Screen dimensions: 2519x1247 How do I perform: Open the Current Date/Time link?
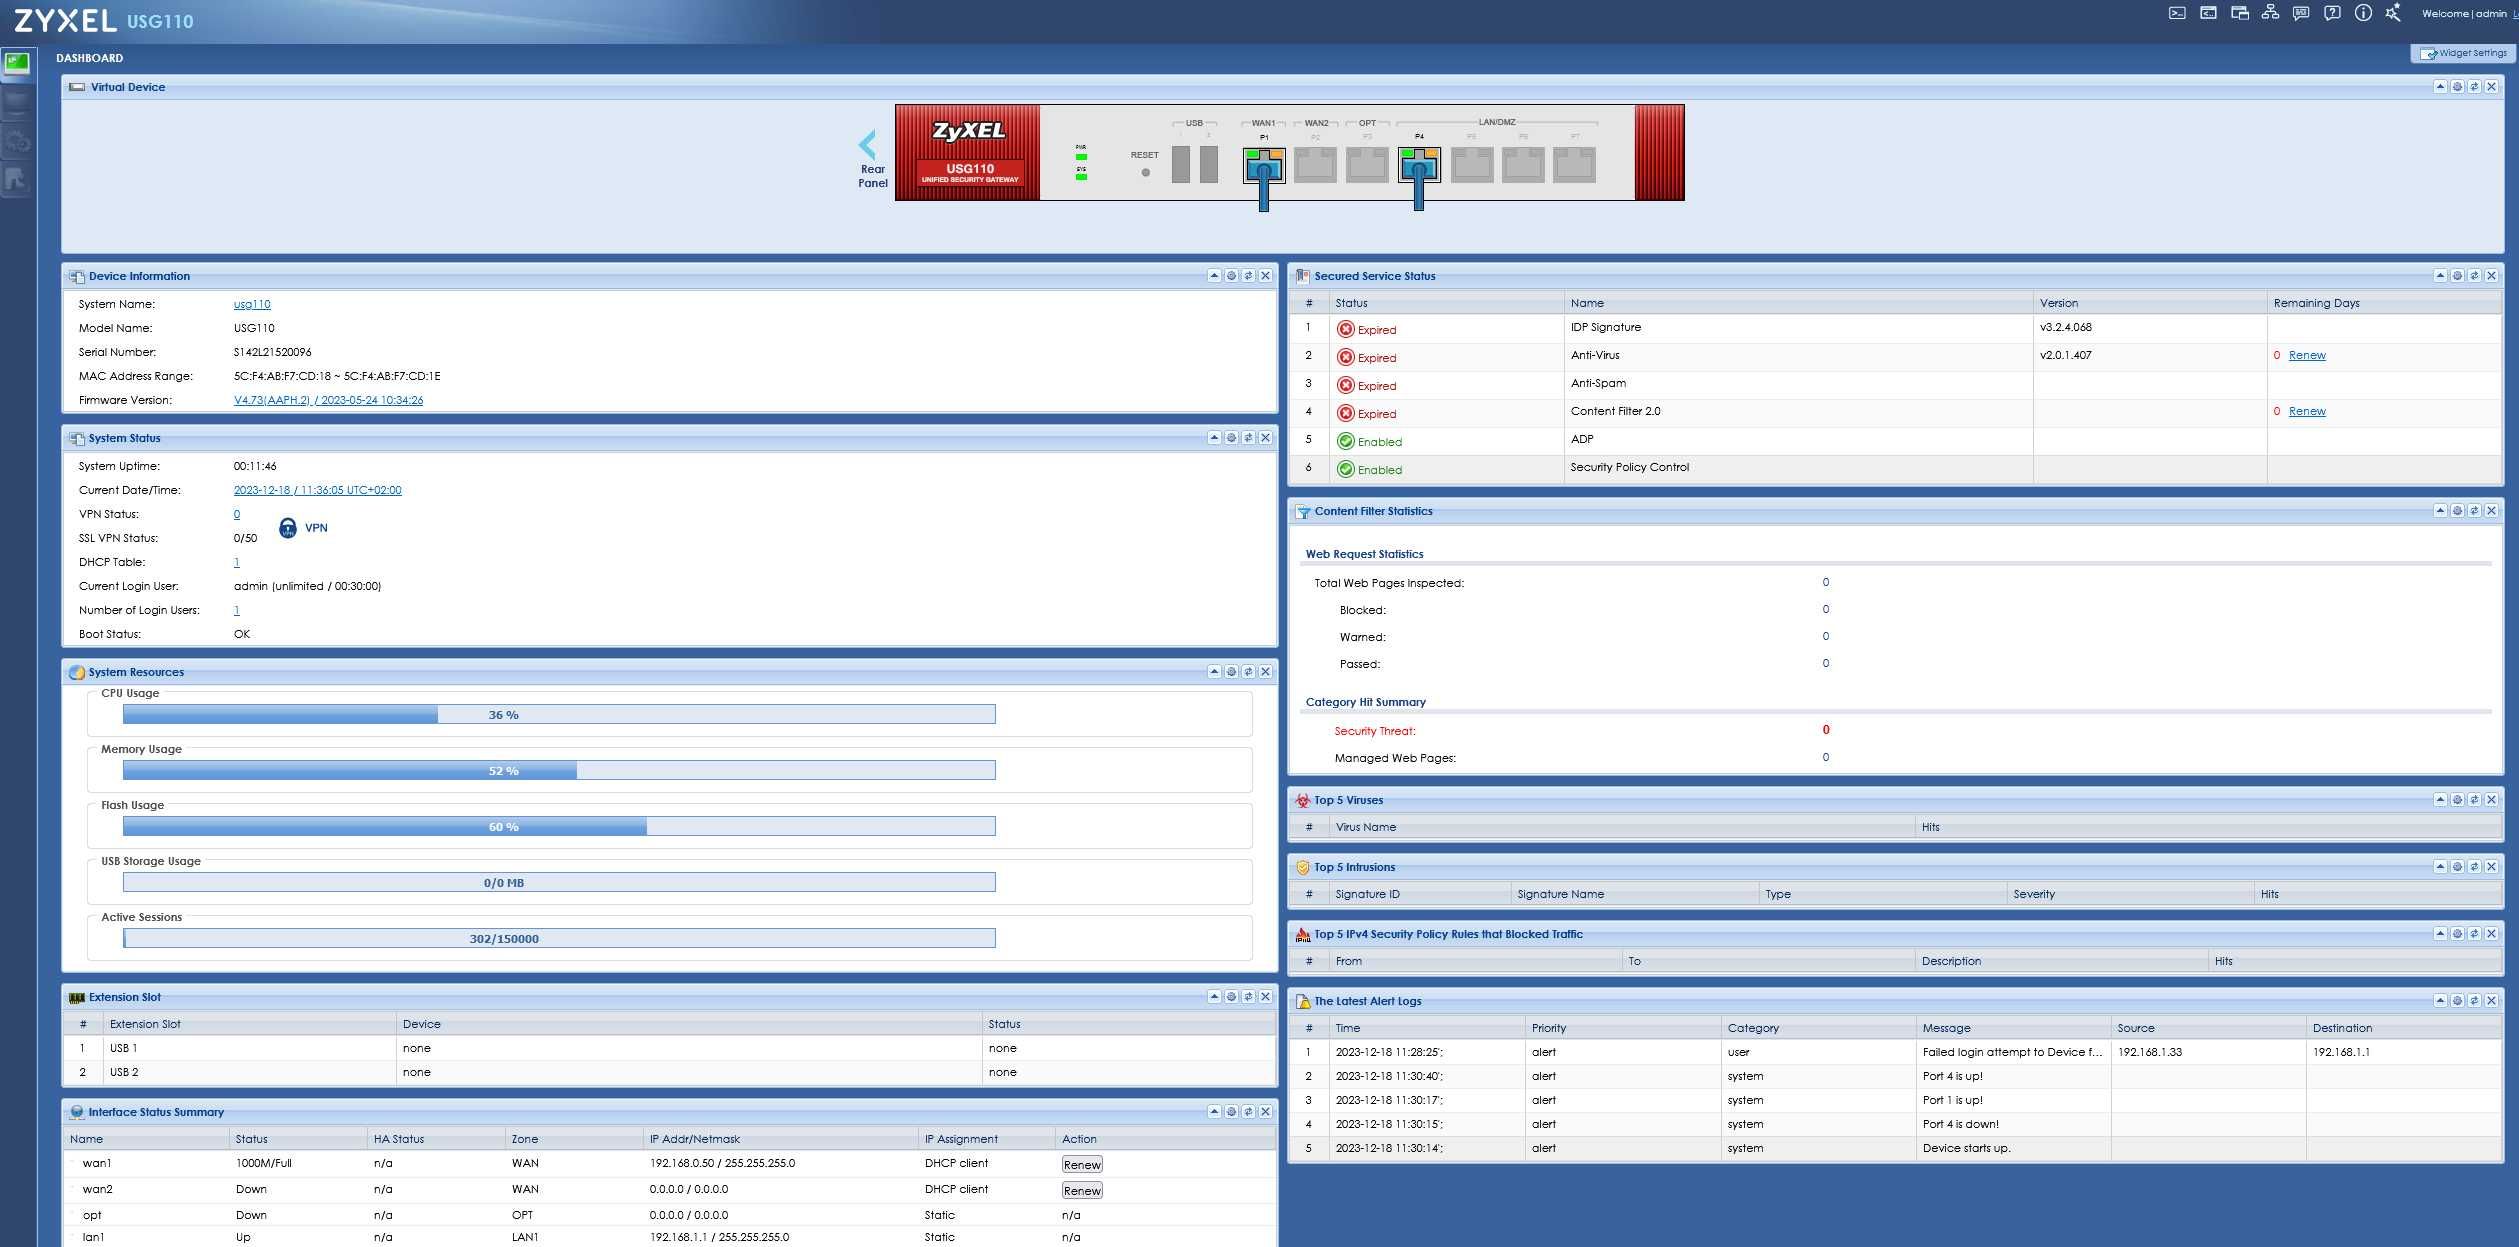tap(317, 490)
